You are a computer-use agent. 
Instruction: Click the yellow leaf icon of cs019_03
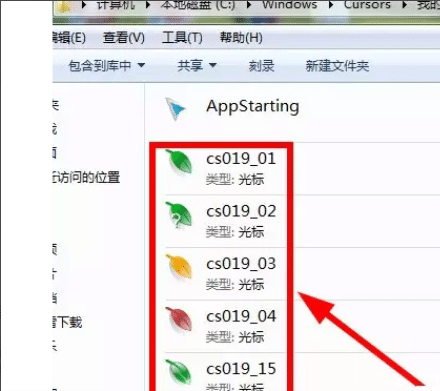(179, 266)
